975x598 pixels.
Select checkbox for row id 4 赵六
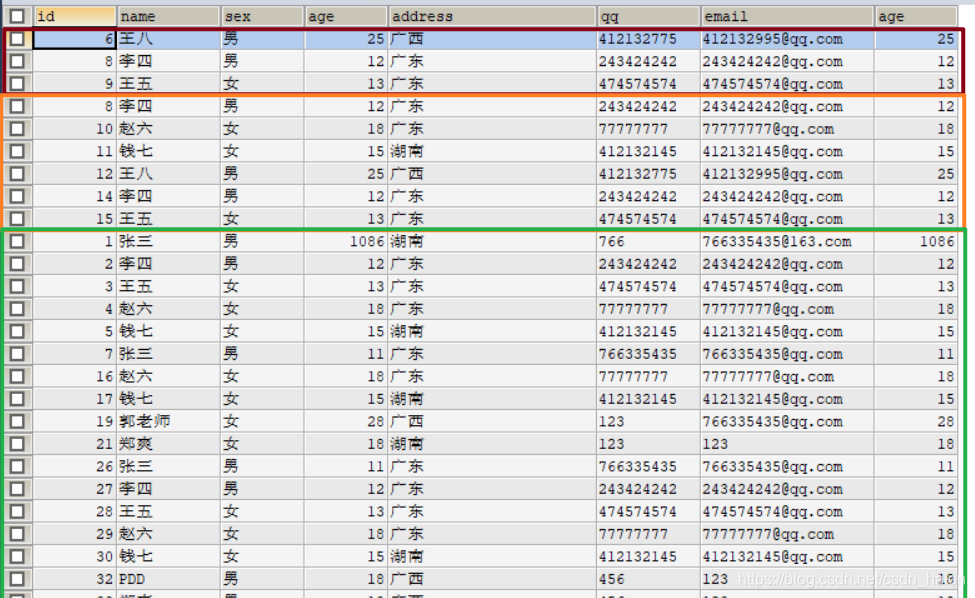(17, 308)
